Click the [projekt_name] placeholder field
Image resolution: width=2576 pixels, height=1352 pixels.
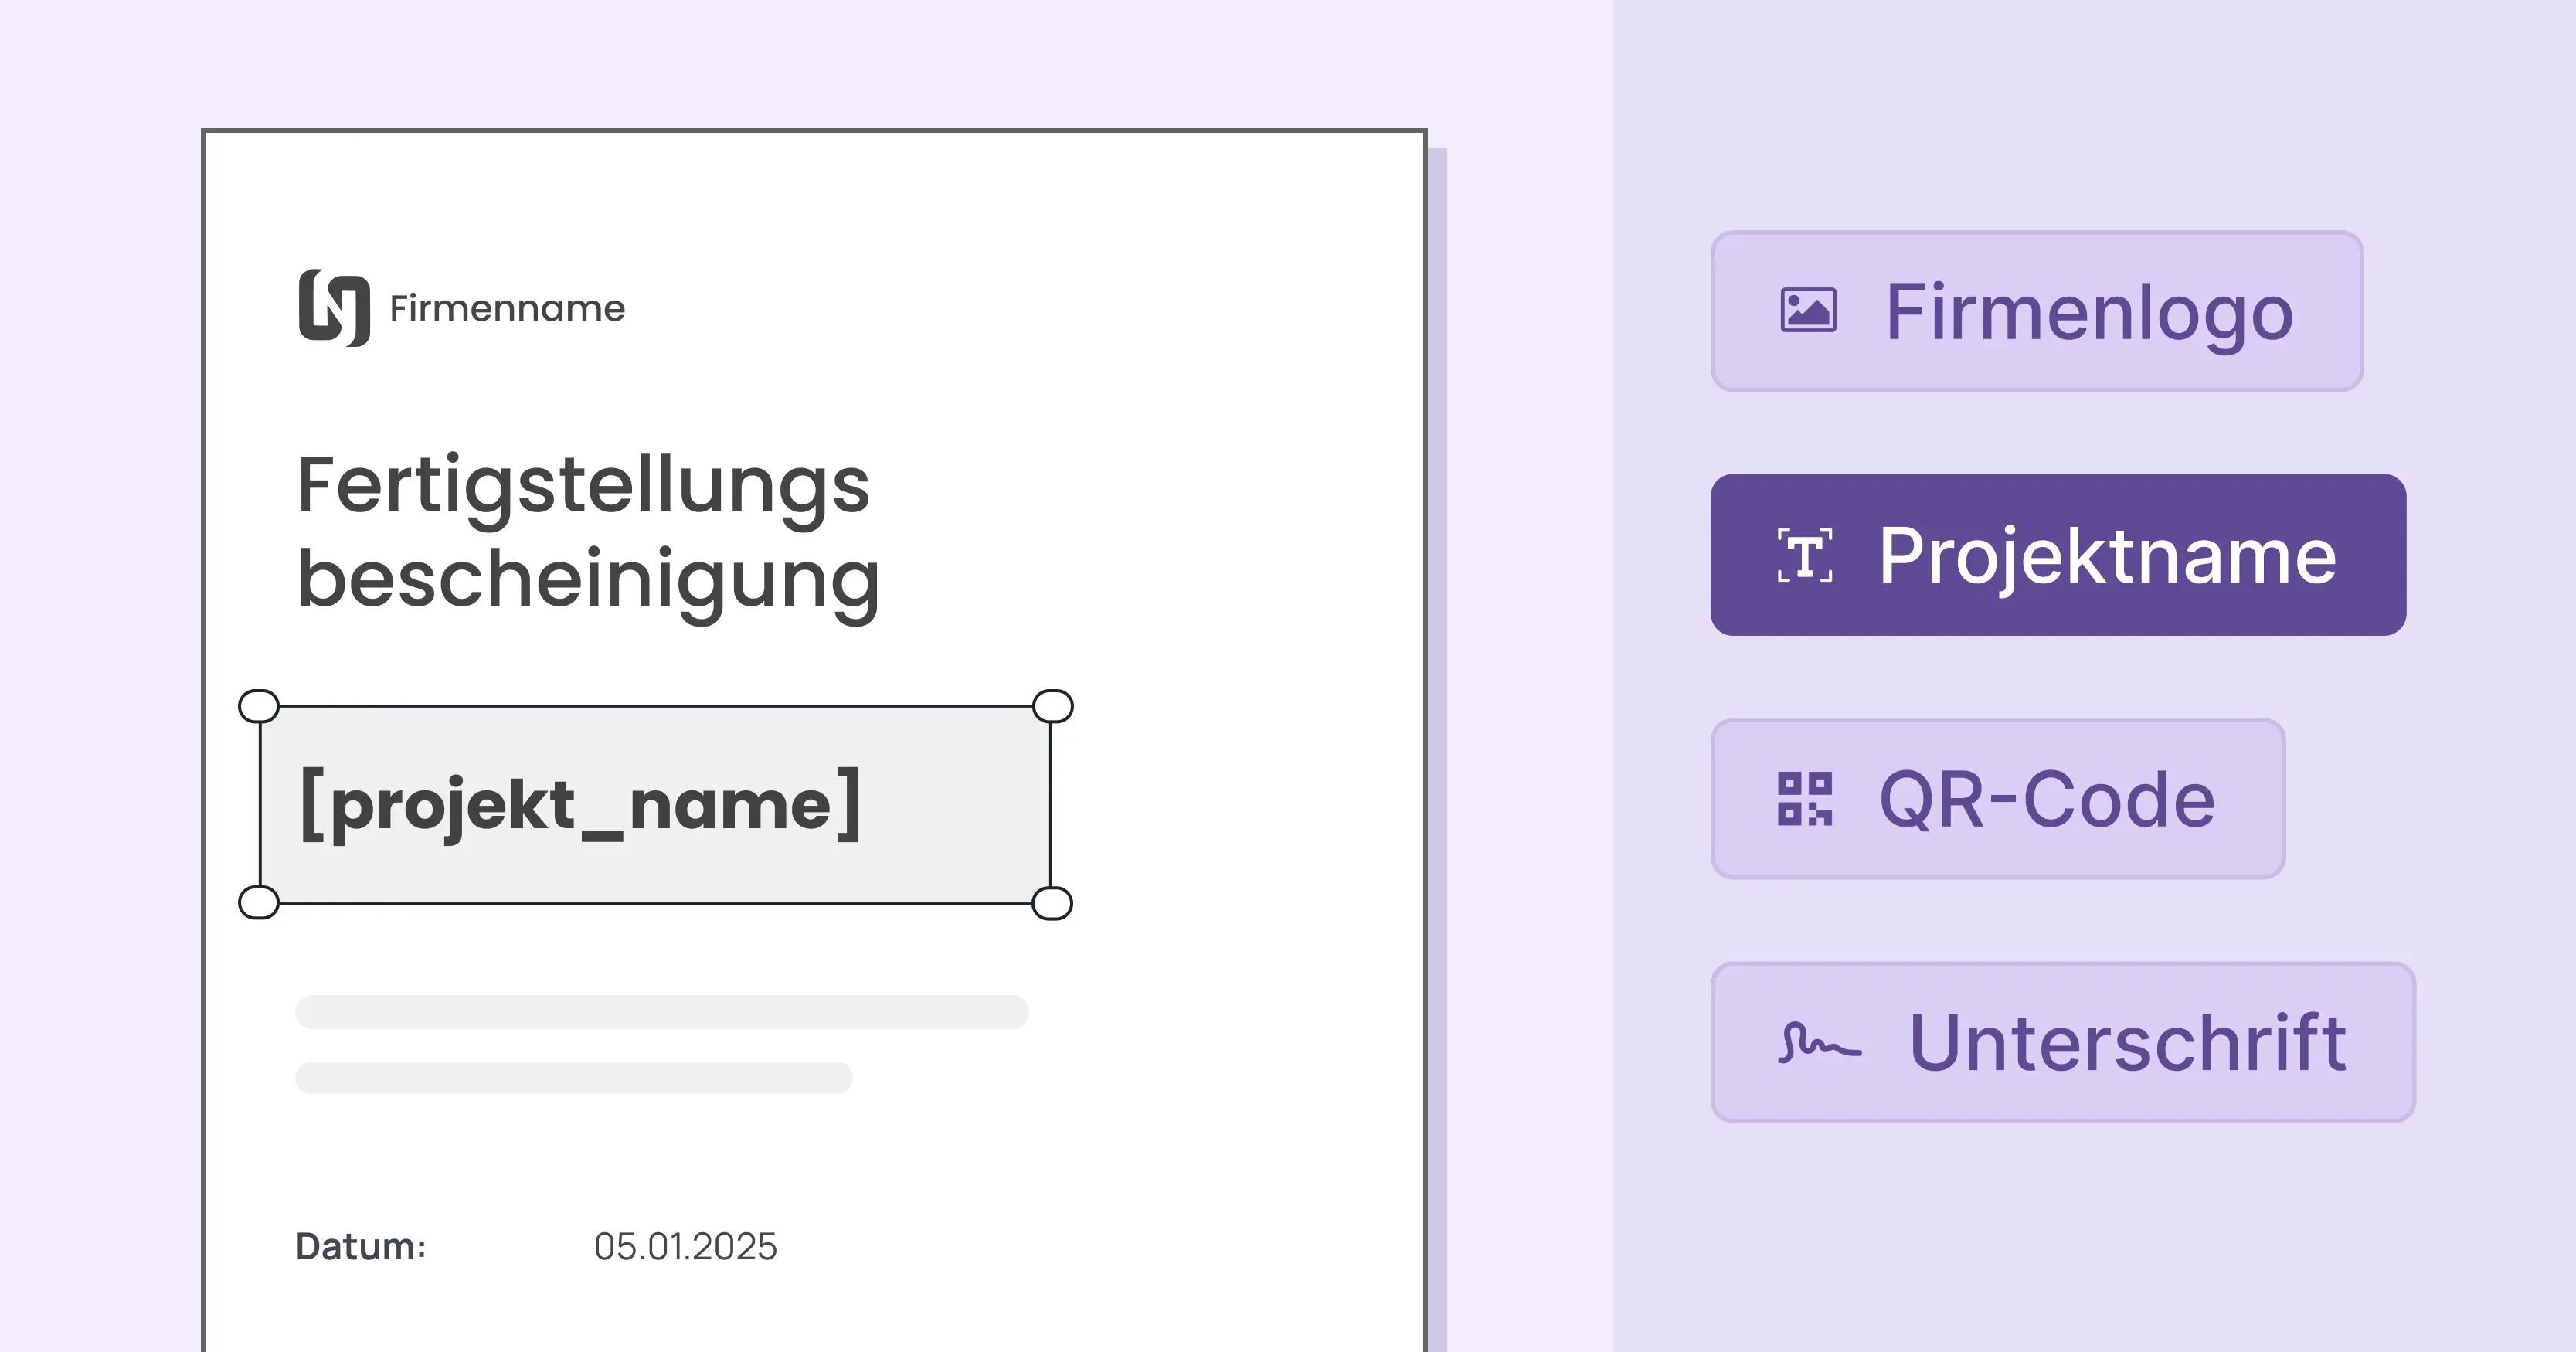coord(655,805)
